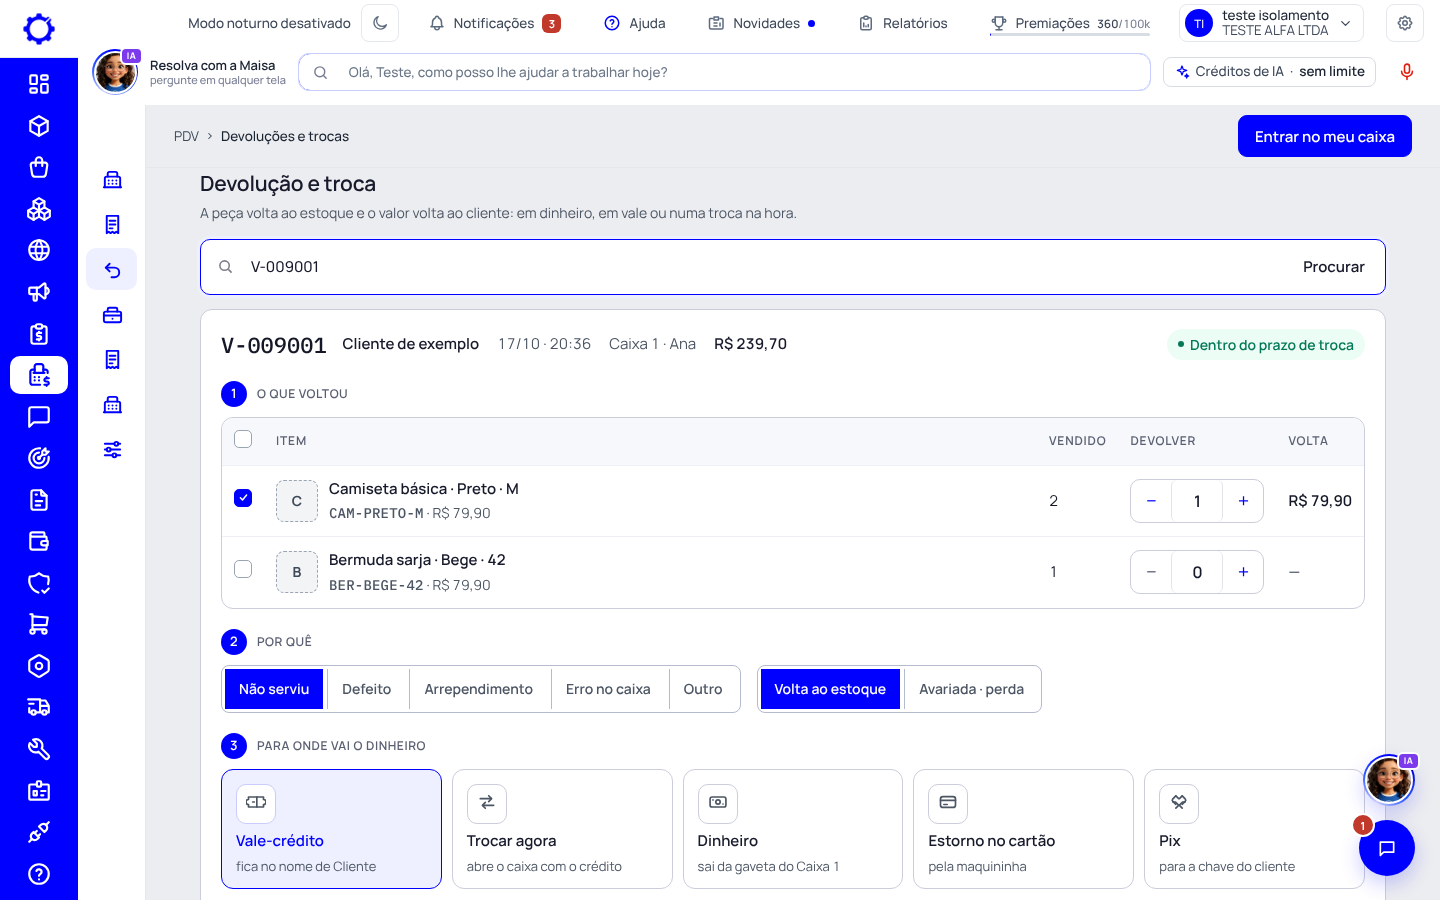Uncheck the Camiseta básica item checkbox
The width and height of the screenshot is (1440, 900).
(x=243, y=498)
